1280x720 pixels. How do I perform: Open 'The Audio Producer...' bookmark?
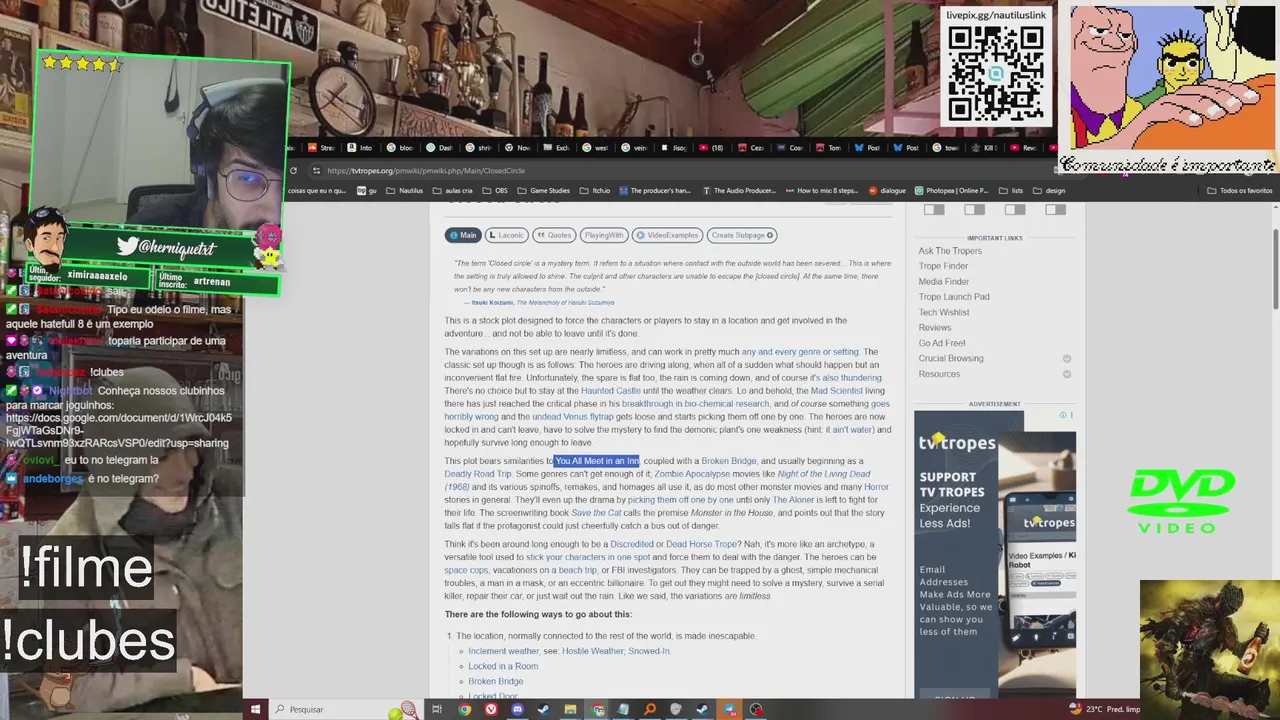click(739, 190)
